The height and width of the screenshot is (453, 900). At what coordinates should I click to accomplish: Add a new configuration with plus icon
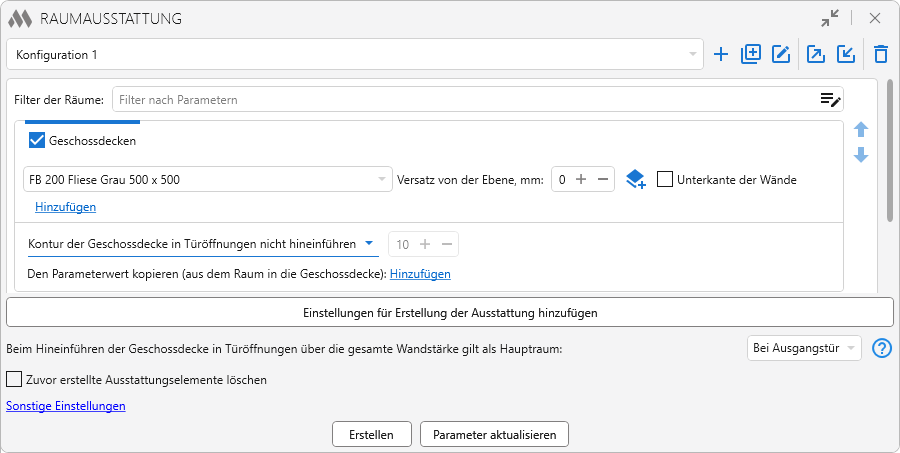point(721,55)
